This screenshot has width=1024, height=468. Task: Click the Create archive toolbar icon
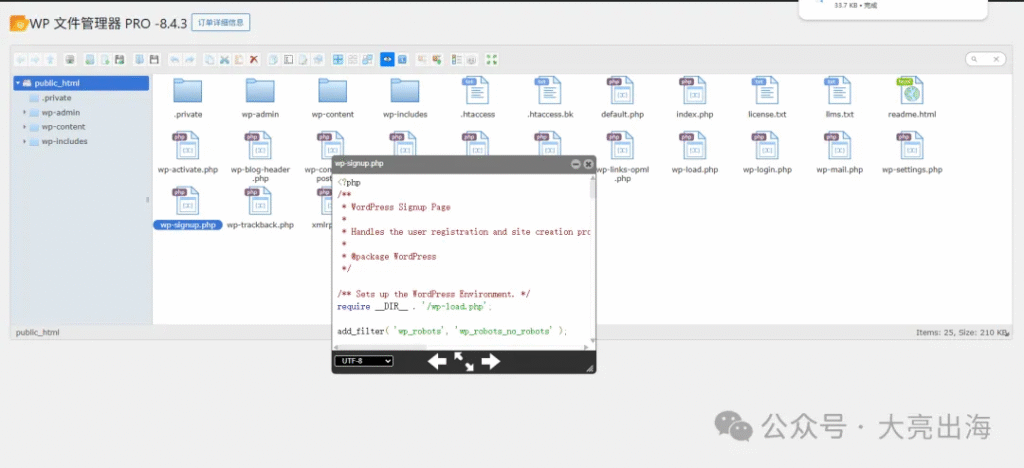click(437, 59)
